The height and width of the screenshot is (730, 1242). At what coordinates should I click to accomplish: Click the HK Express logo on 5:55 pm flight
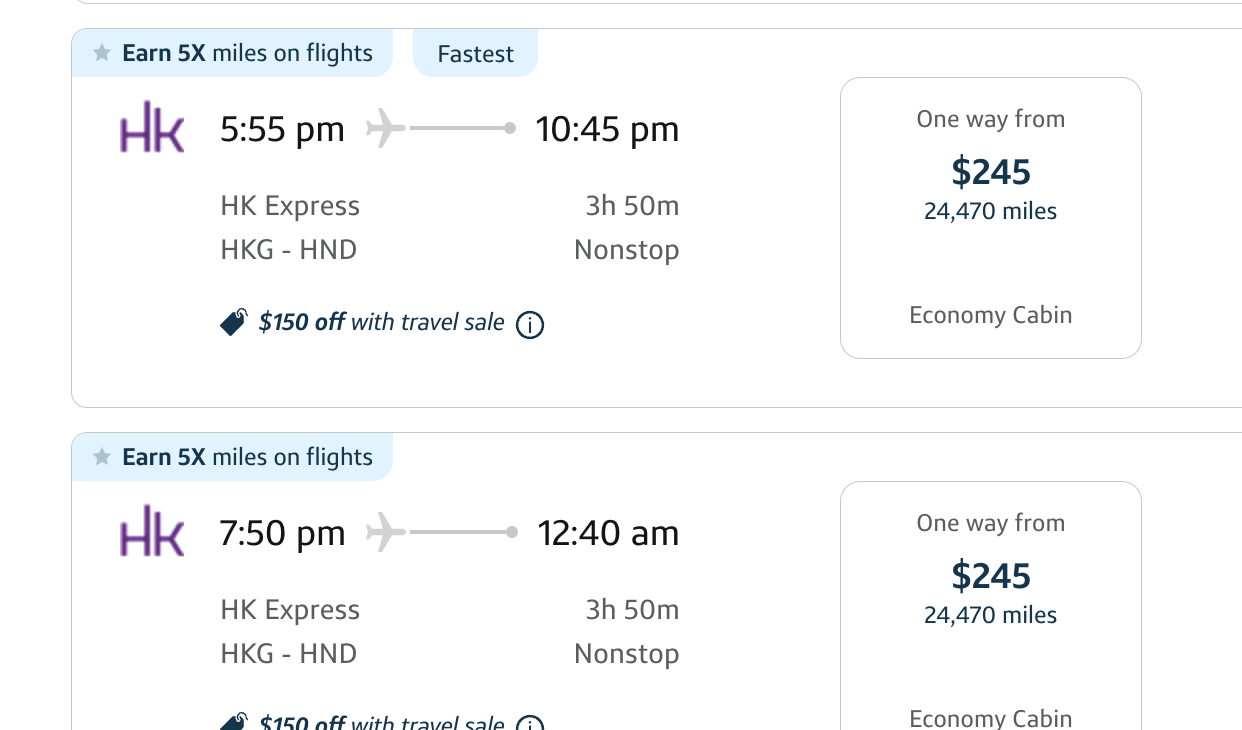point(152,127)
